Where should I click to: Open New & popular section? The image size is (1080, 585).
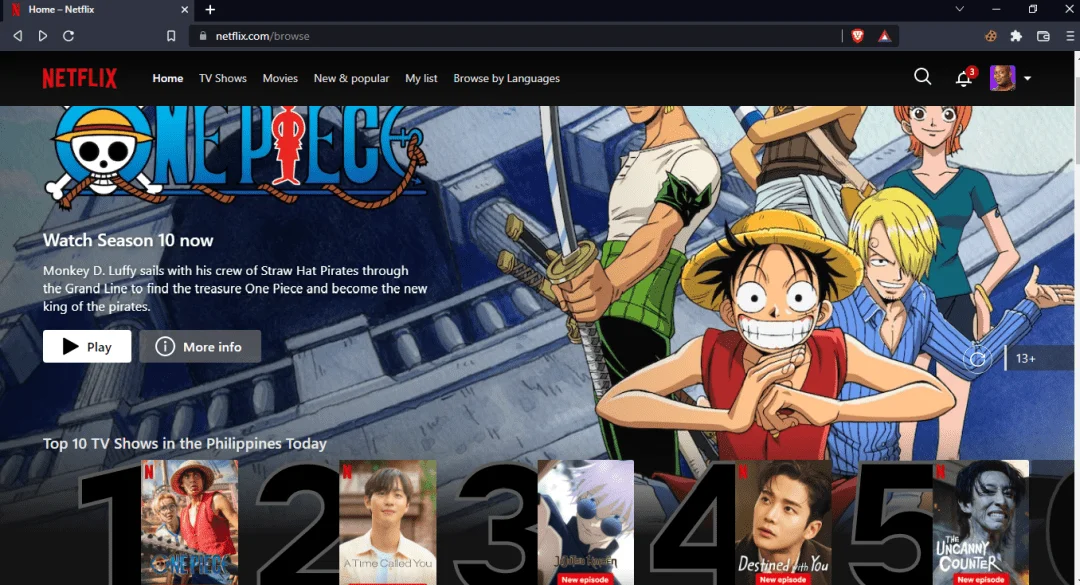pyautogui.click(x=351, y=79)
